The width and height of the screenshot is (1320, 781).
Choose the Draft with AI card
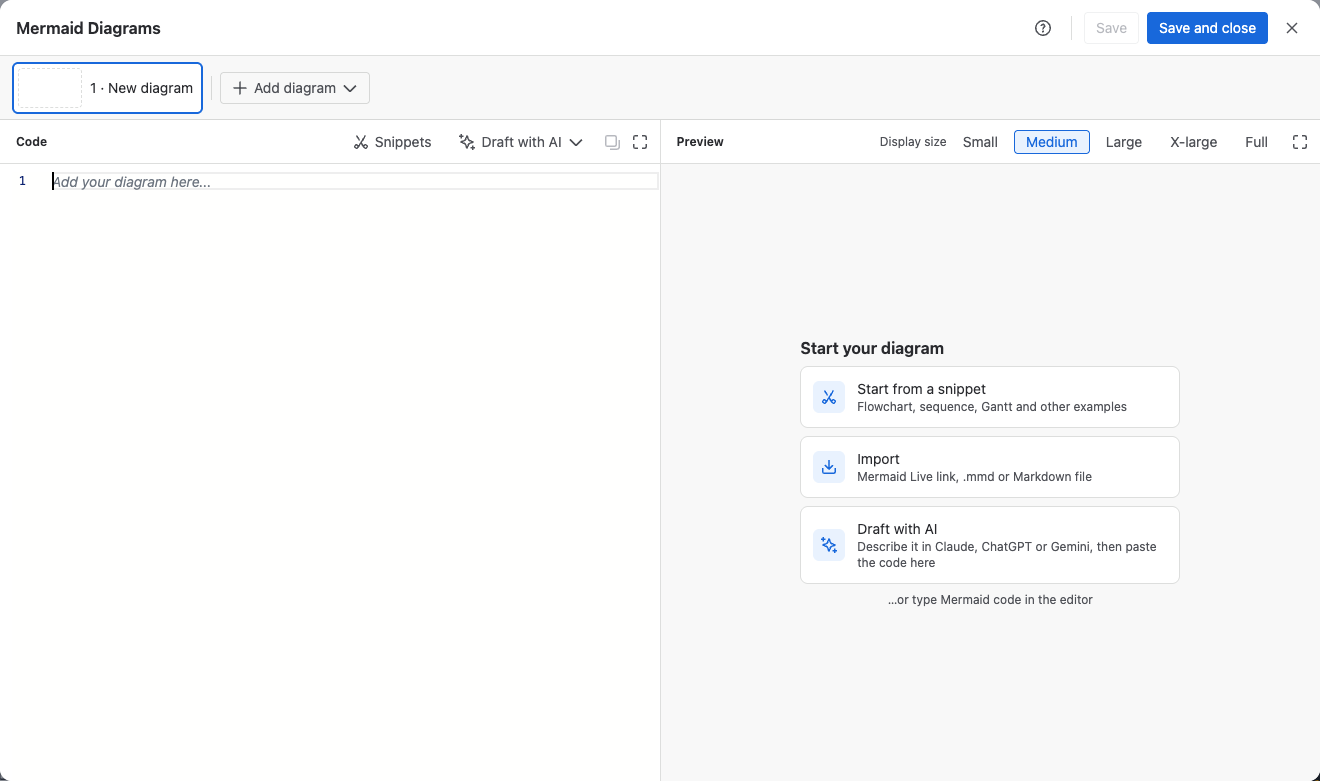click(990, 545)
